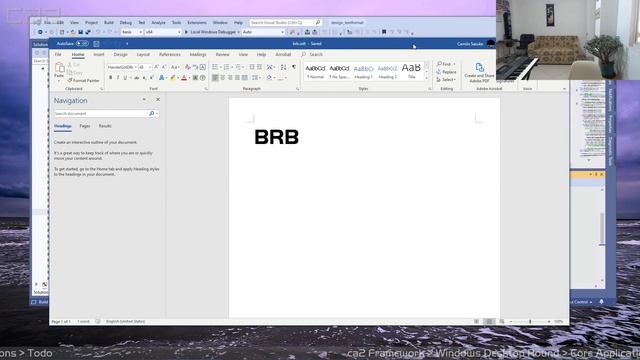This screenshot has width=640, height=360.
Task: Click Local Windows Debugger in Visual Studio
Action: 211,32
